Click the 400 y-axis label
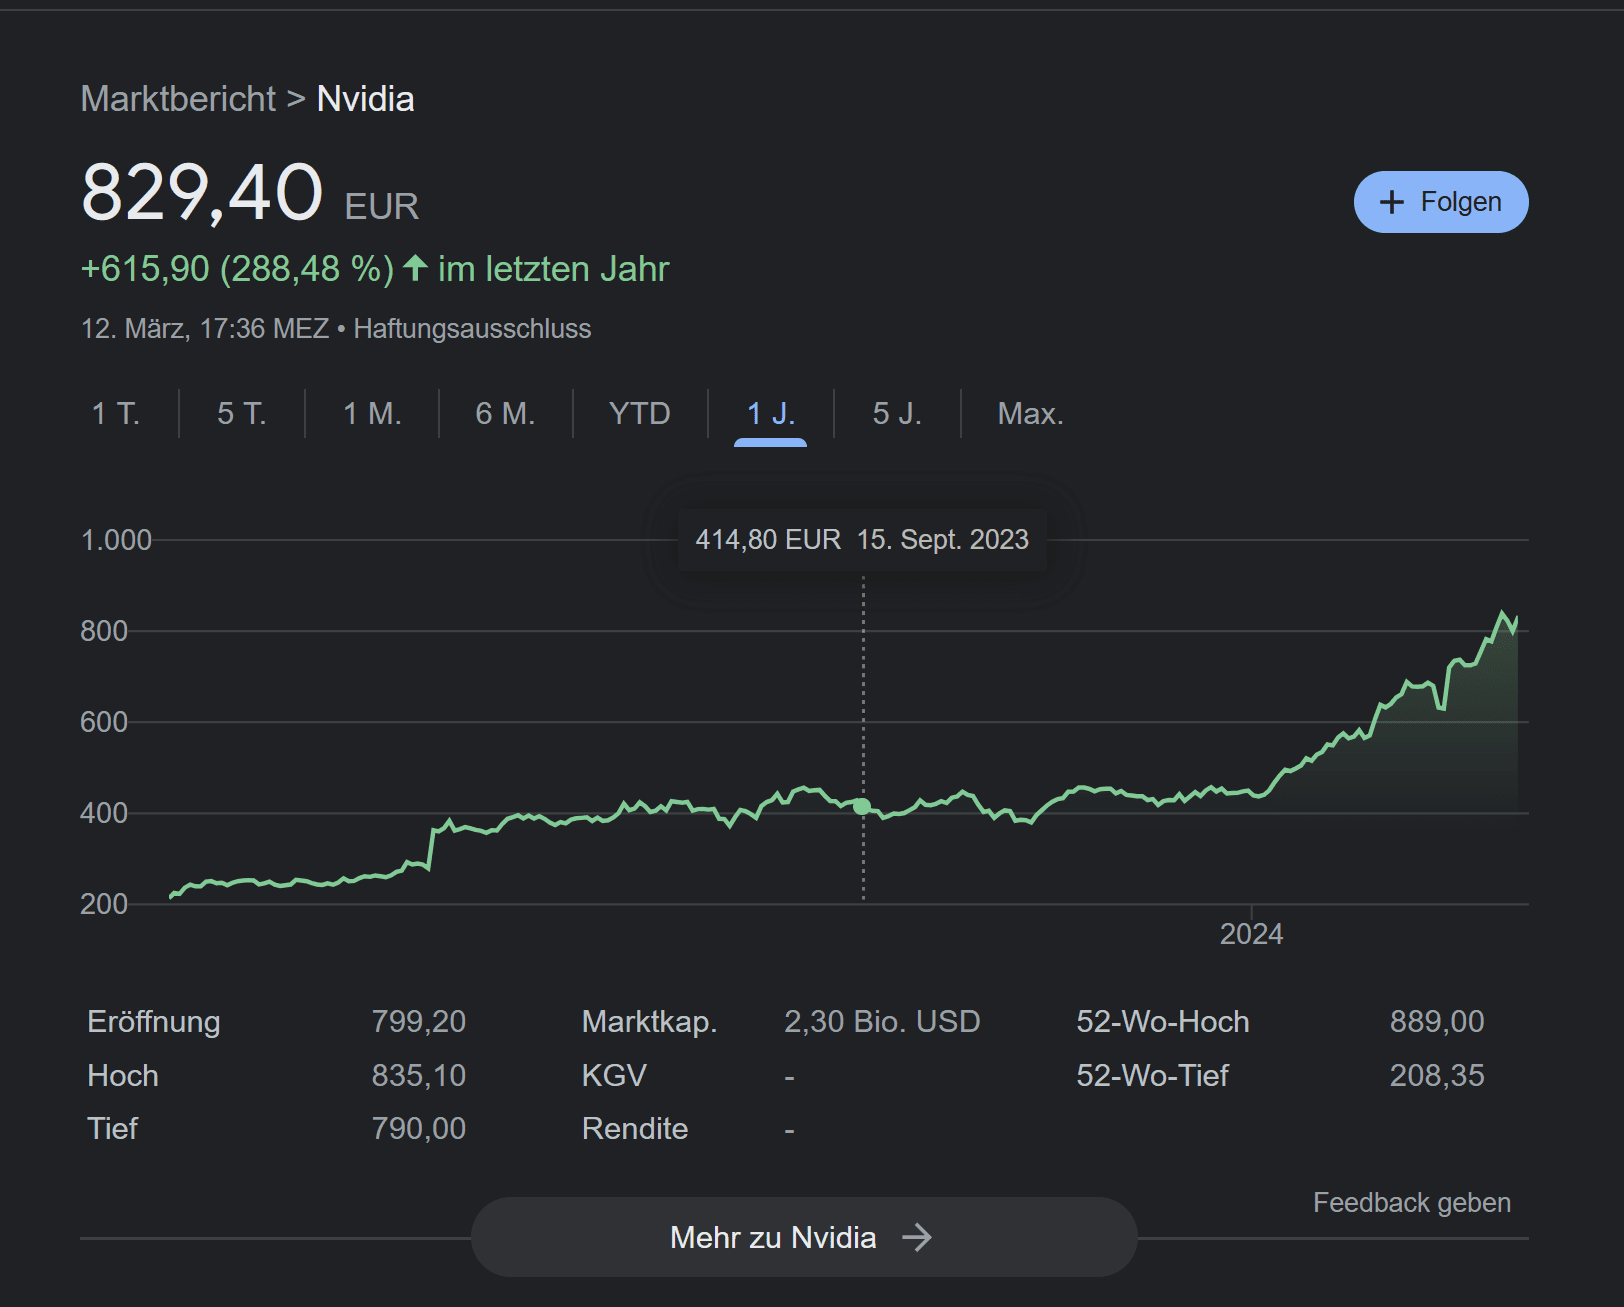 [x=104, y=813]
